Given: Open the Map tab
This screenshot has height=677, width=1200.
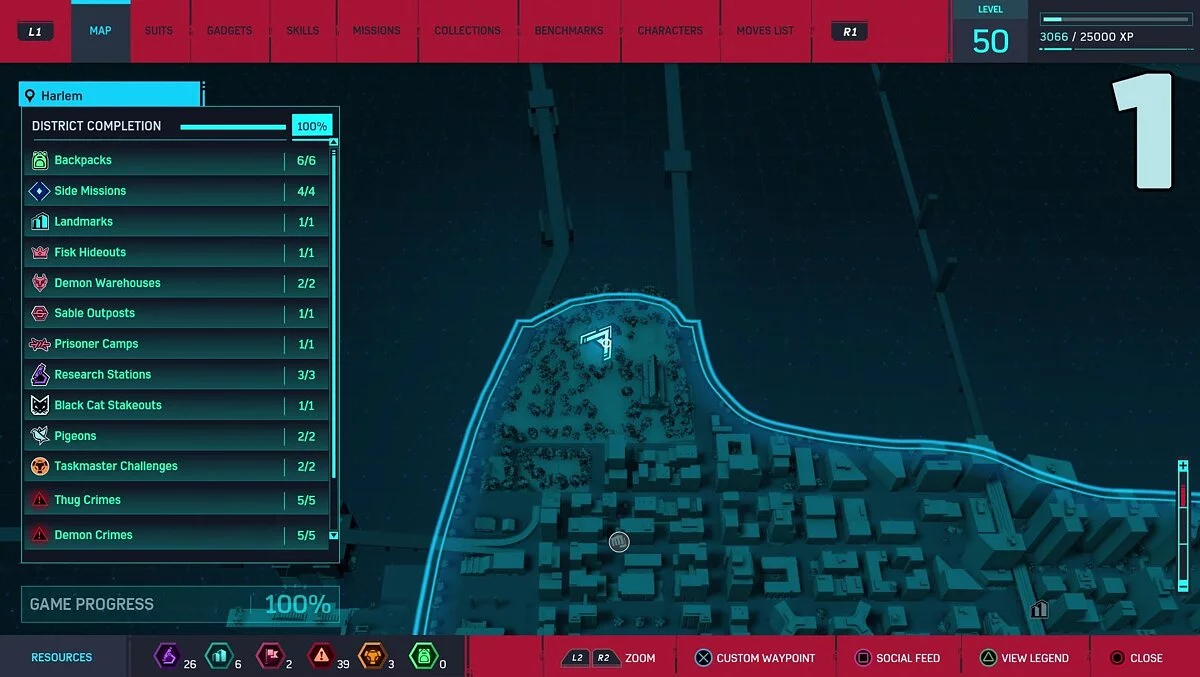Looking at the screenshot, I should click(x=100, y=31).
